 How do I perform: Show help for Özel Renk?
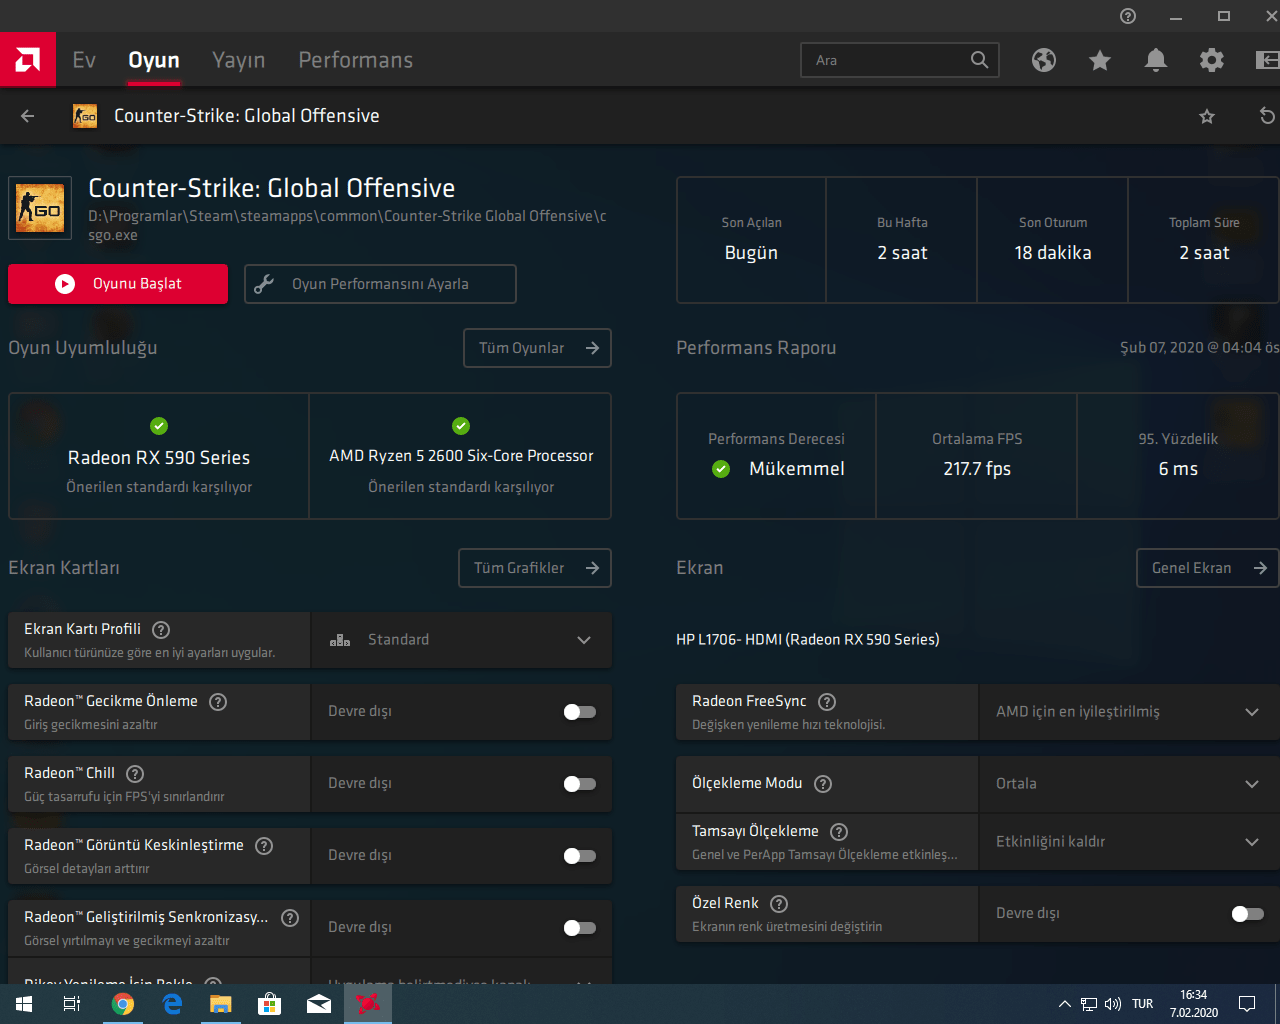779,904
